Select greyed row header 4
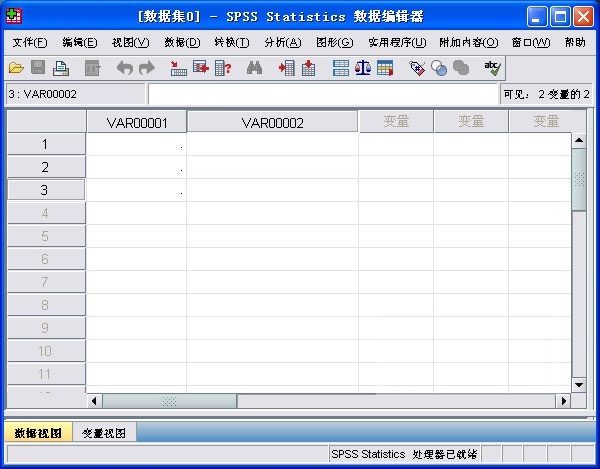The width and height of the screenshot is (600, 469). (x=46, y=213)
